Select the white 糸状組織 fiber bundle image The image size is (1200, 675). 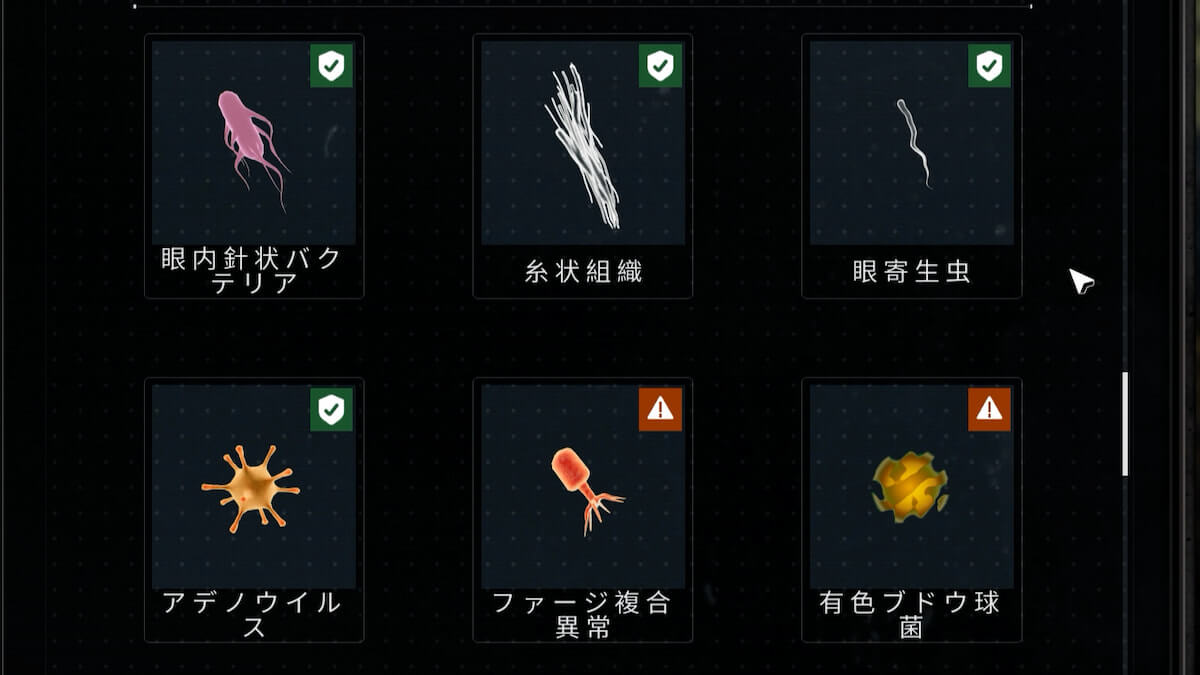tap(583, 143)
